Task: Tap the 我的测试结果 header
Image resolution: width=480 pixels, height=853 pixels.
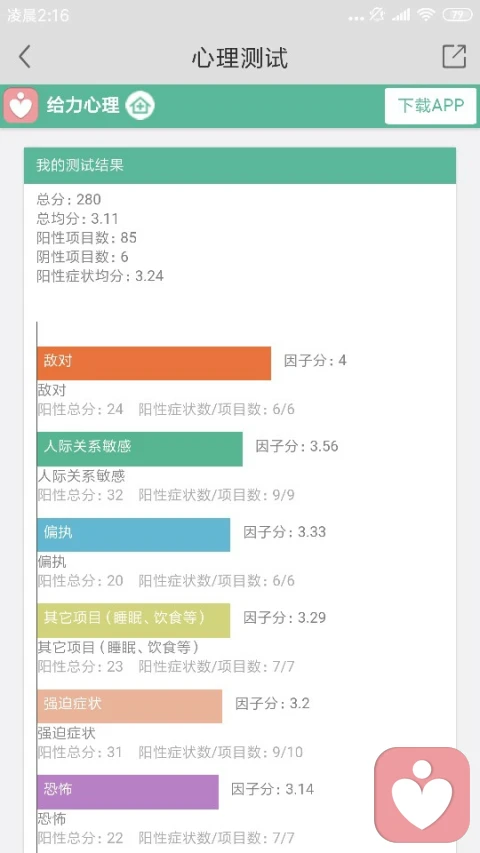Action: (239, 165)
